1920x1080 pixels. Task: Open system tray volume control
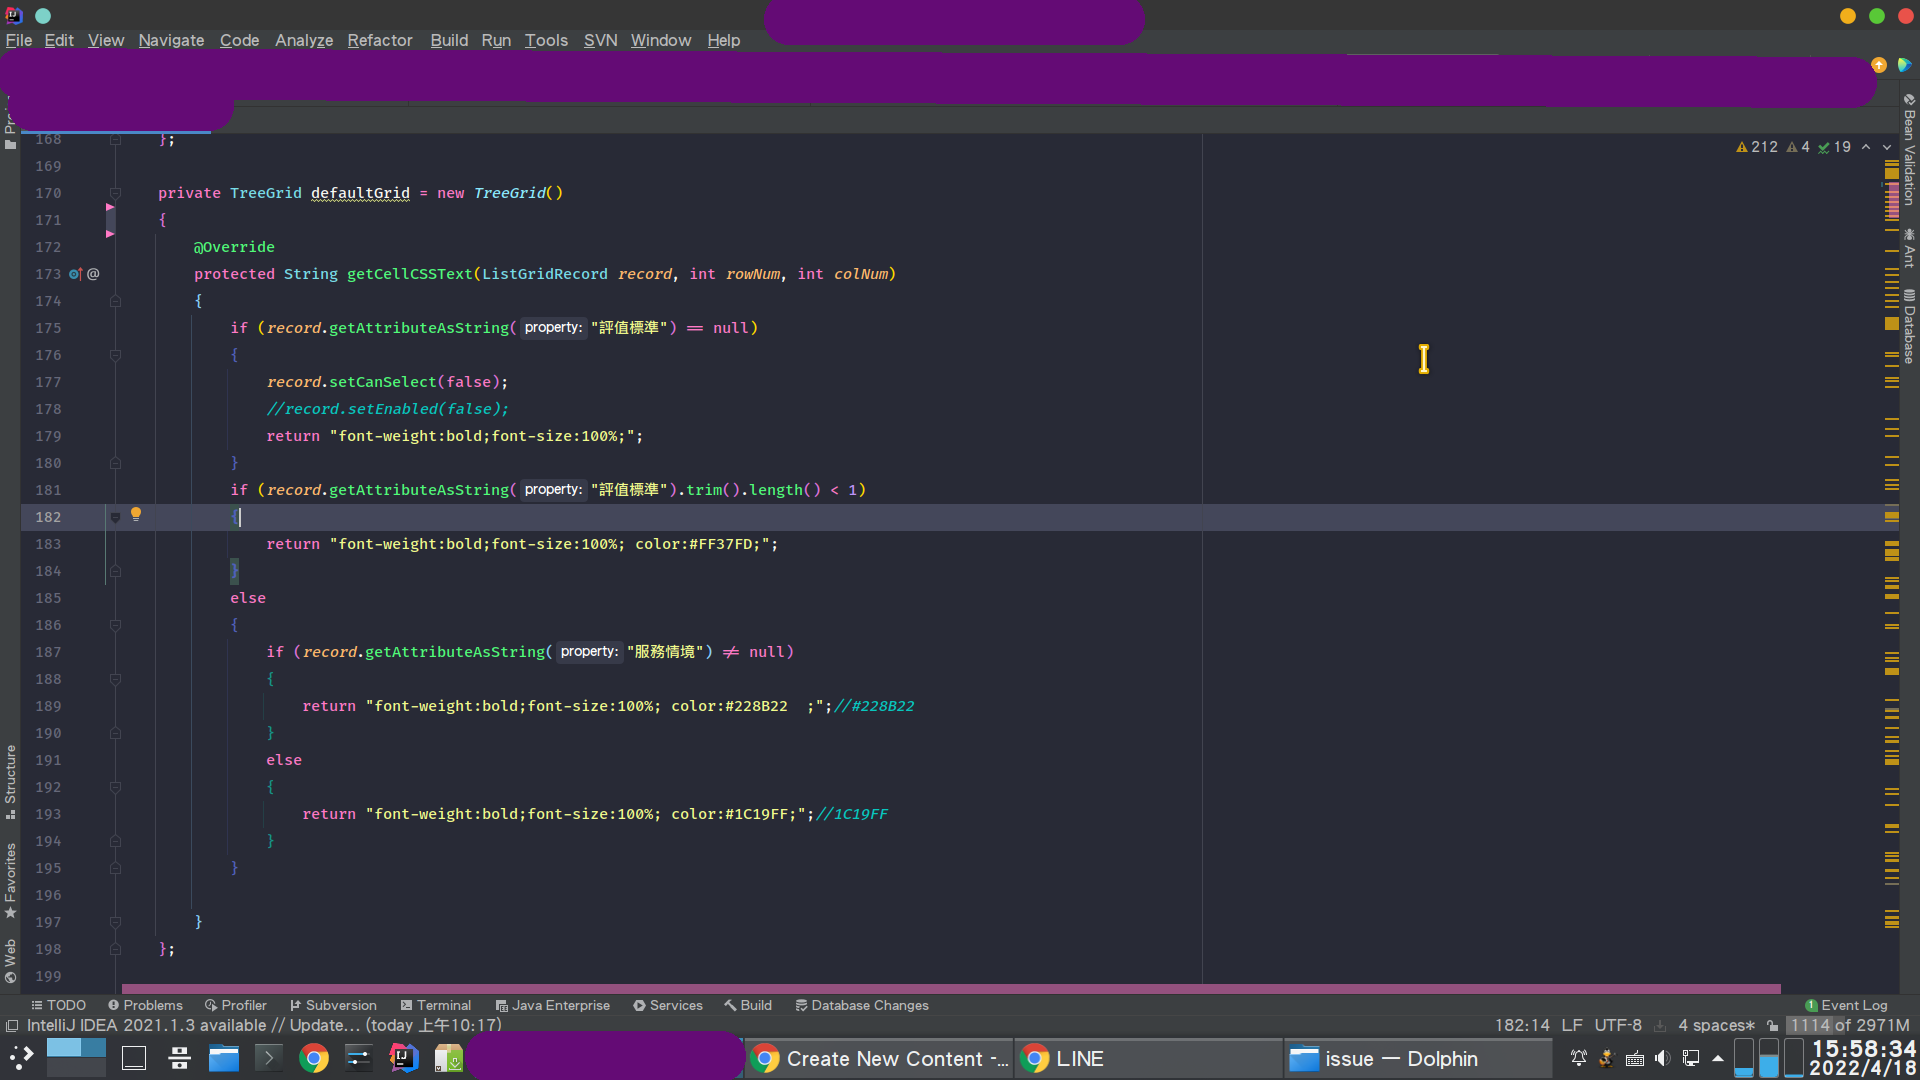coord(1662,1058)
